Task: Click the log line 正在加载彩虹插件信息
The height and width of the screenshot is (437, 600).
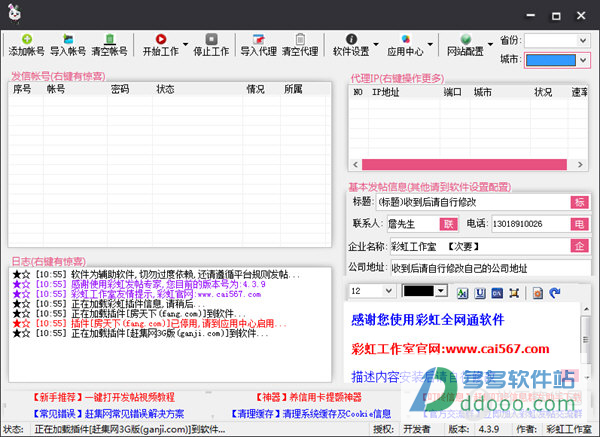Action: pos(109,304)
